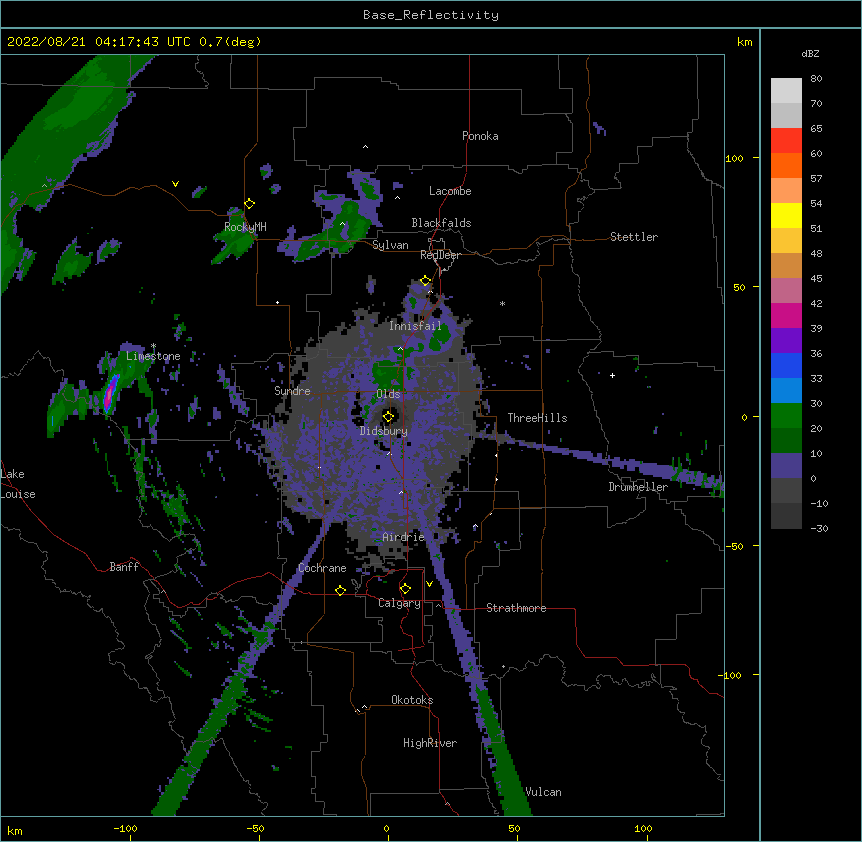862x842 pixels.
Task: Click the blue 36-33 dBZ legend band
Action: (x=786, y=365)
